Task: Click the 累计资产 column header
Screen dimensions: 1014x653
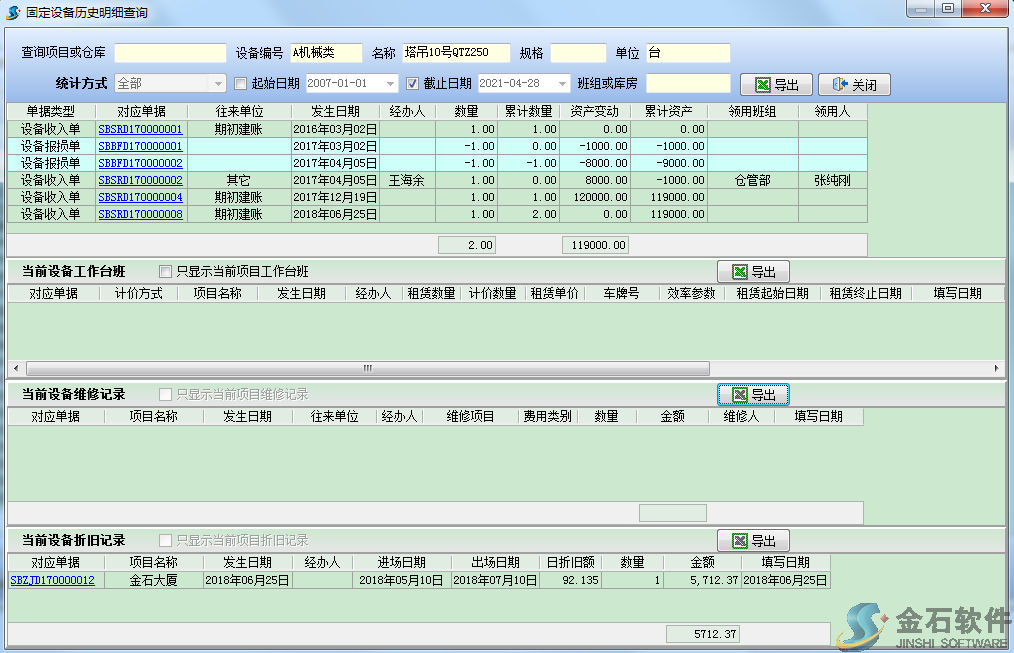Action: 669,112
